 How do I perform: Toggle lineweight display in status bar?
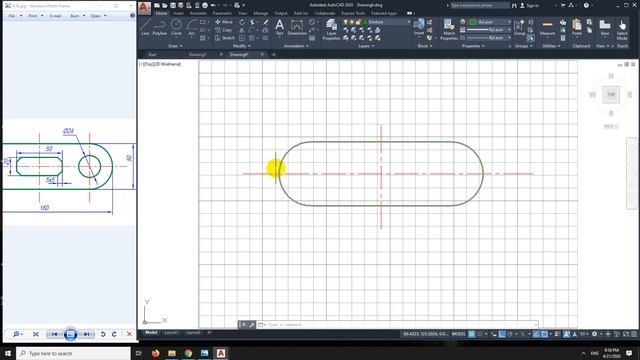[557, 334]
